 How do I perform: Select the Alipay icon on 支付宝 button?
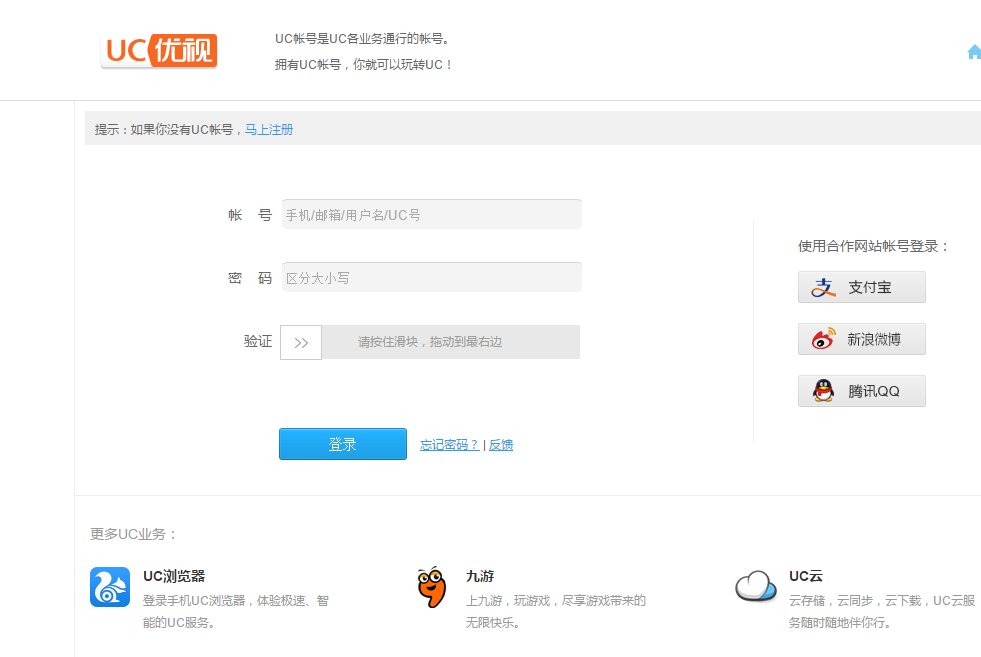pos(822,287)
